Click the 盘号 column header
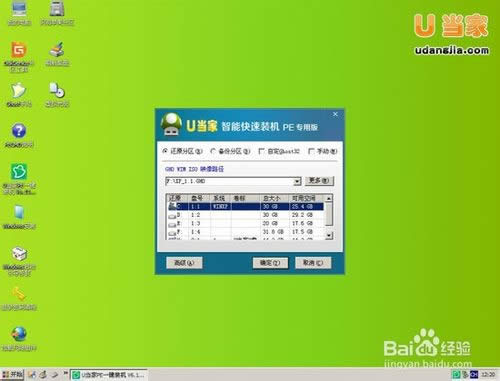 [199, 198]
